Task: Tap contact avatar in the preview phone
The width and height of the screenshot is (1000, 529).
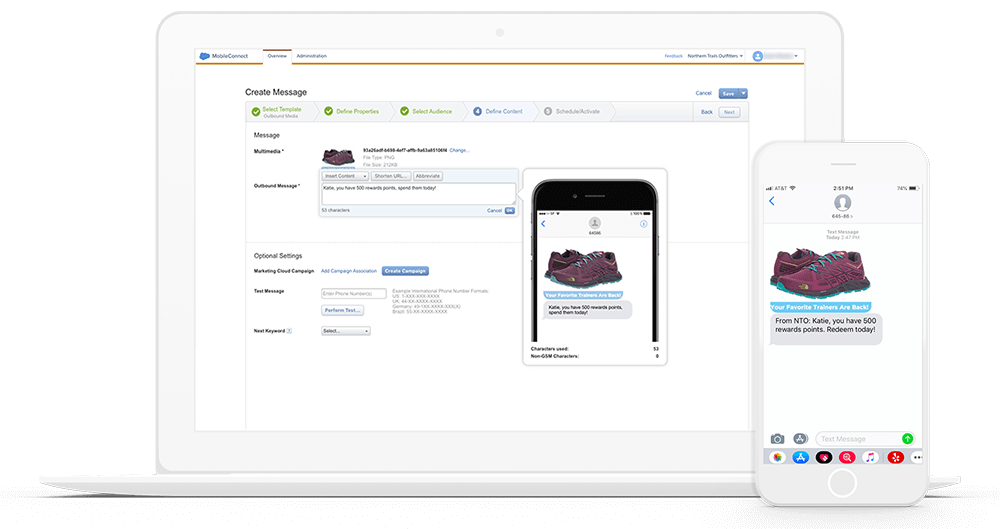Action: click(x=594, y=223)
